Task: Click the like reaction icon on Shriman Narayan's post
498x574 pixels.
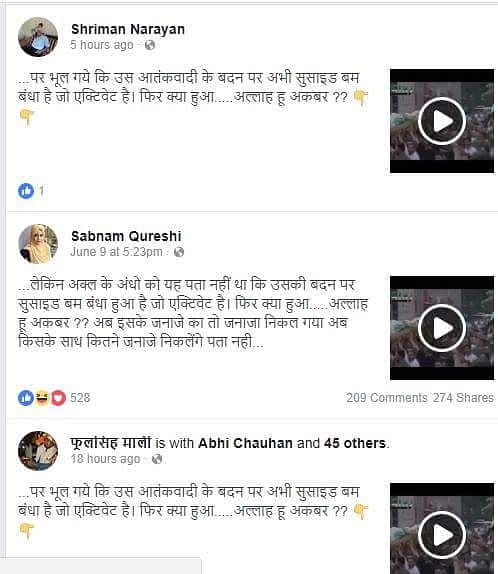Action: point(26,191)
